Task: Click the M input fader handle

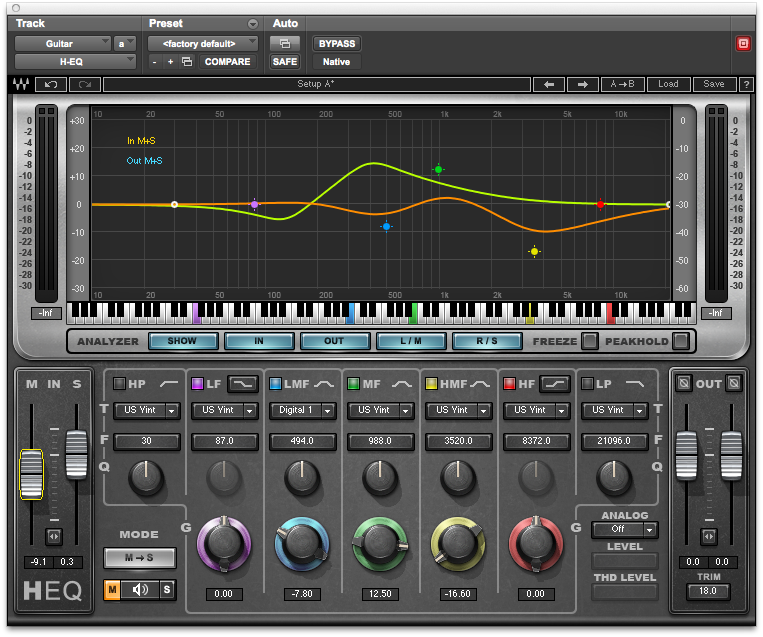Action: [x=32, y=474]
